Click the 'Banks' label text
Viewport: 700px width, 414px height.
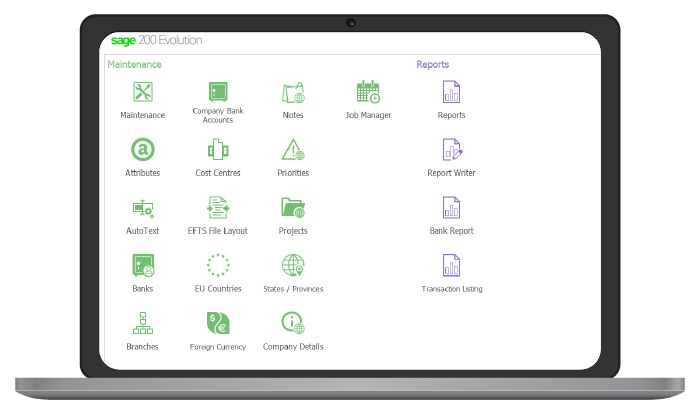pos(143,289)
